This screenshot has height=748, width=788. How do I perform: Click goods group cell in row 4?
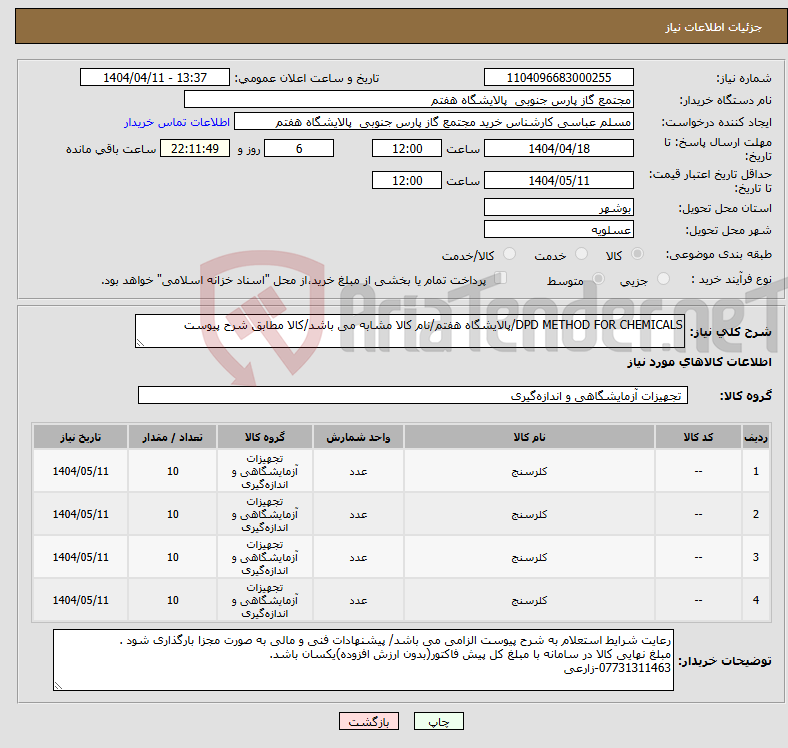click(265, 600)
